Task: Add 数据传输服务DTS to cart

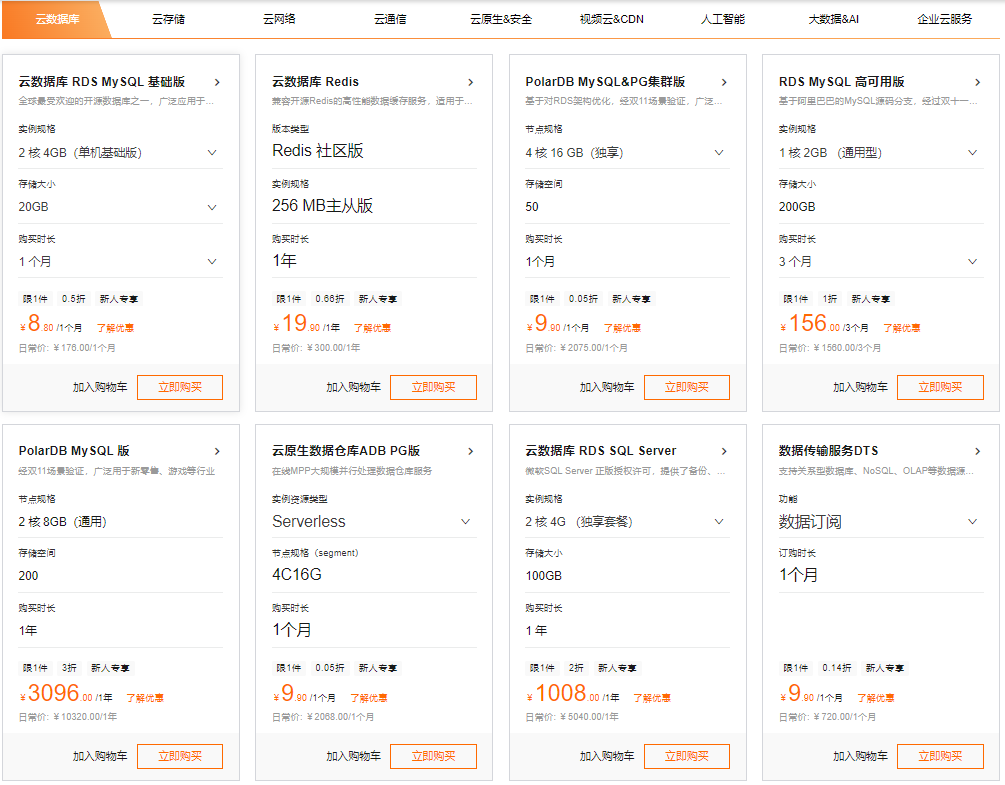Action: point(860,756)
